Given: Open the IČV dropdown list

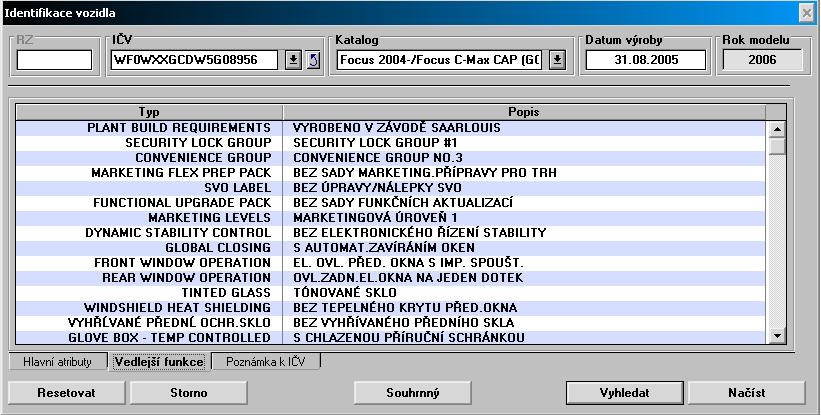Looking at the screenshot, I should [293, 60].
